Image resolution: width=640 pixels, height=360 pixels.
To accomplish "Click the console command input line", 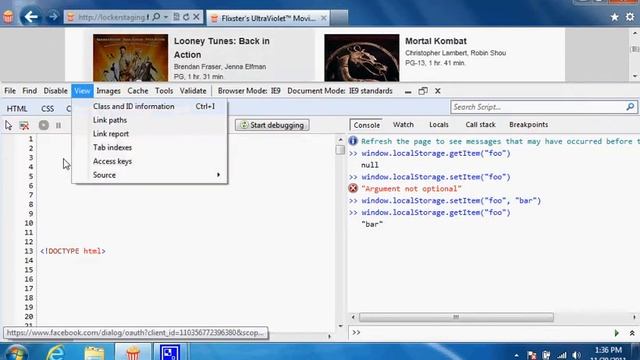I will [x=486, y=333].
